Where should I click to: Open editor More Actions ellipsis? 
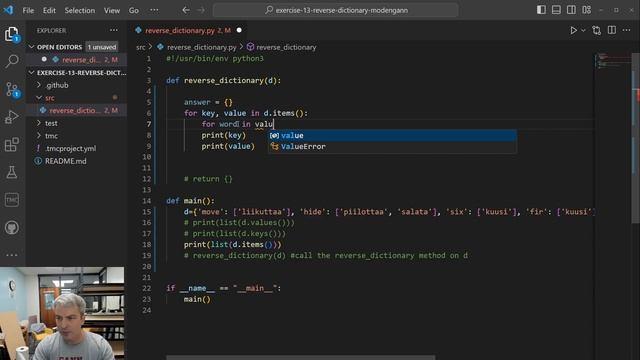pyautogui.click(x=627, y=30)
